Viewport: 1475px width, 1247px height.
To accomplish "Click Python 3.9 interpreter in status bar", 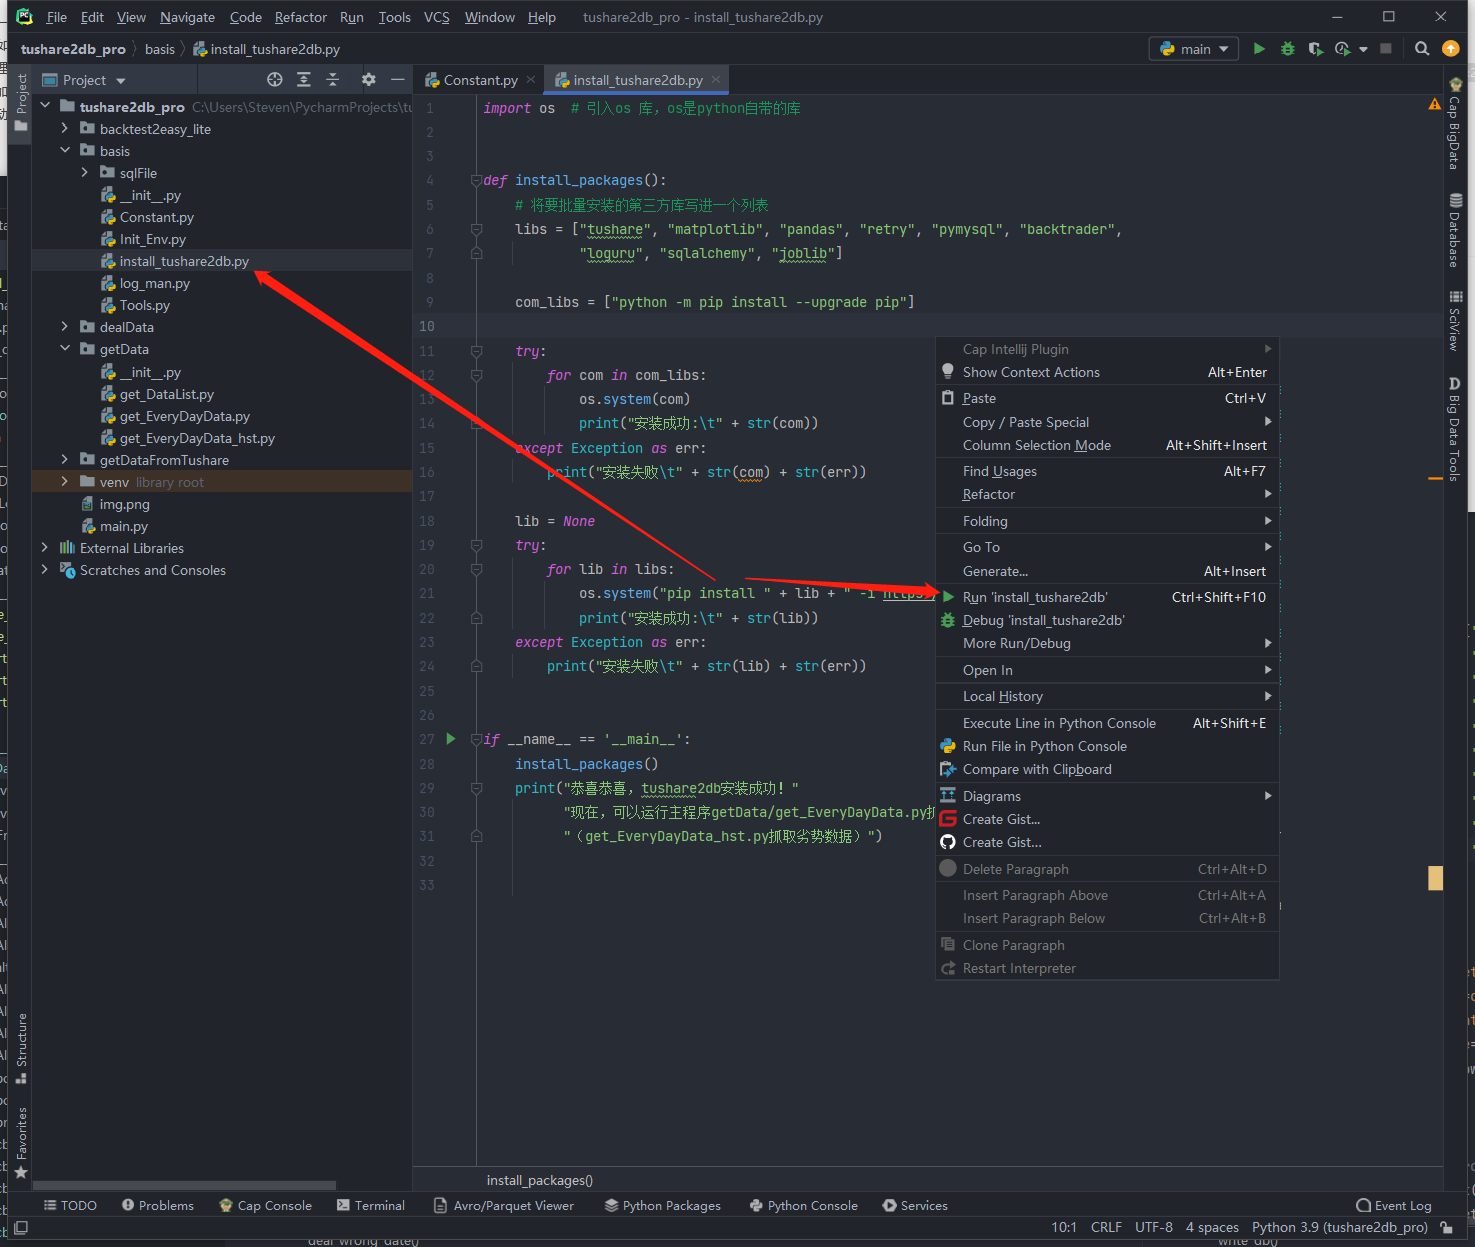I will 1339,1227.
